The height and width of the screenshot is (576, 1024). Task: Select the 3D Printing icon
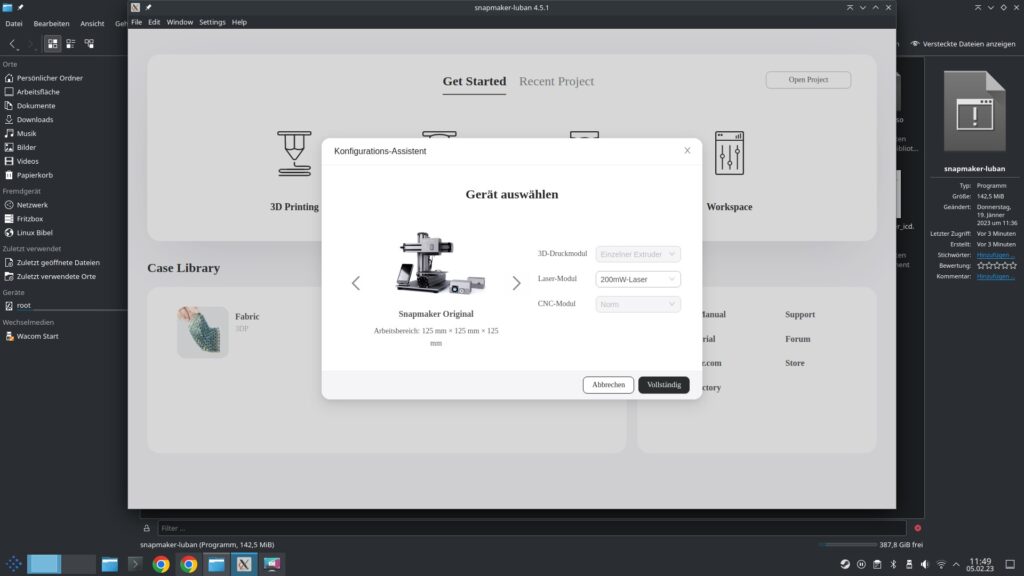pos(295,153)
